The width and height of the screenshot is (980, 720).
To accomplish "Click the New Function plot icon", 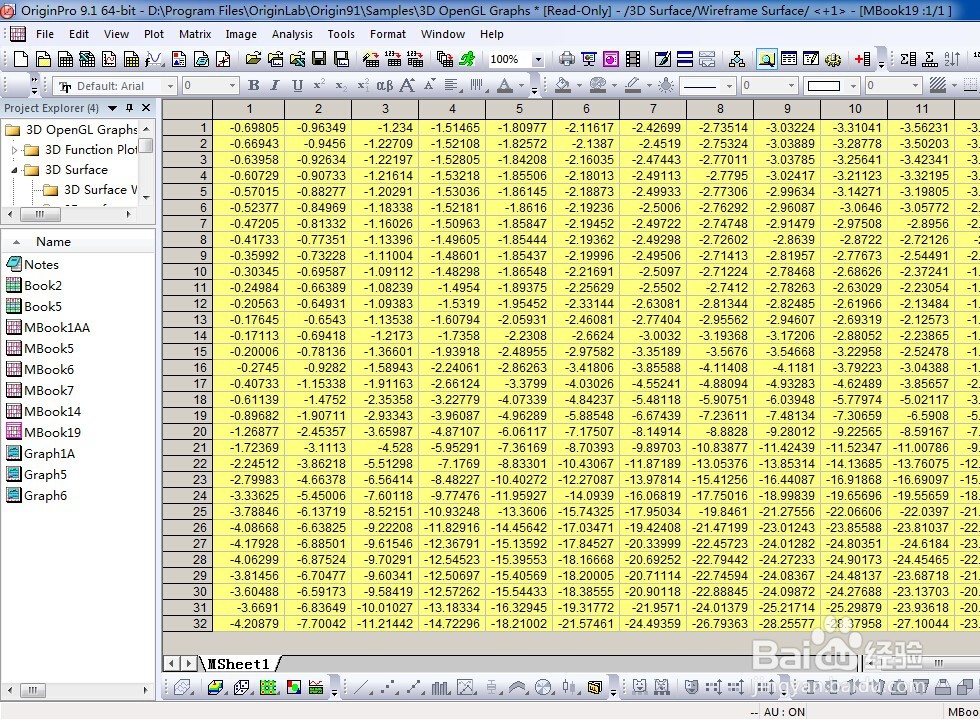I will point(154,59).
